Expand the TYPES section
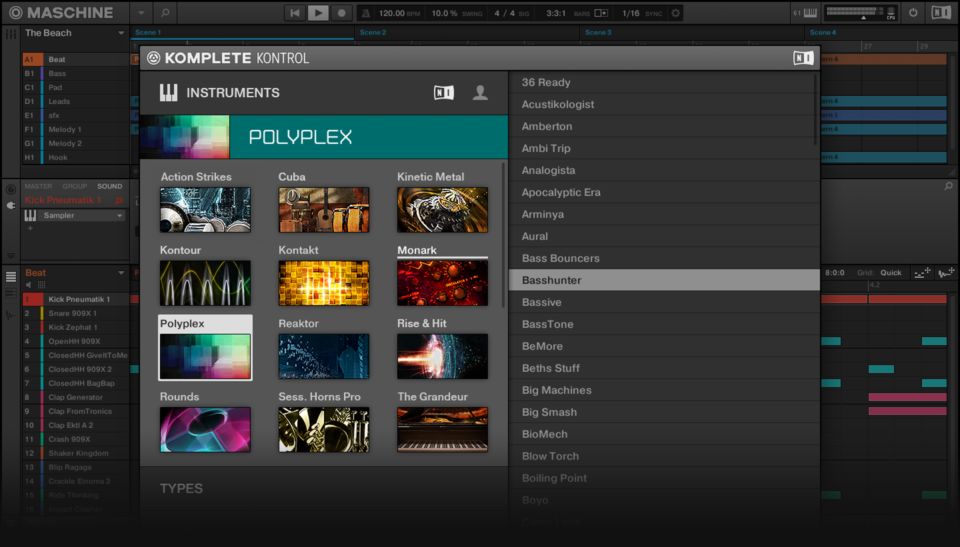The image size is (960, 547). 181,488
